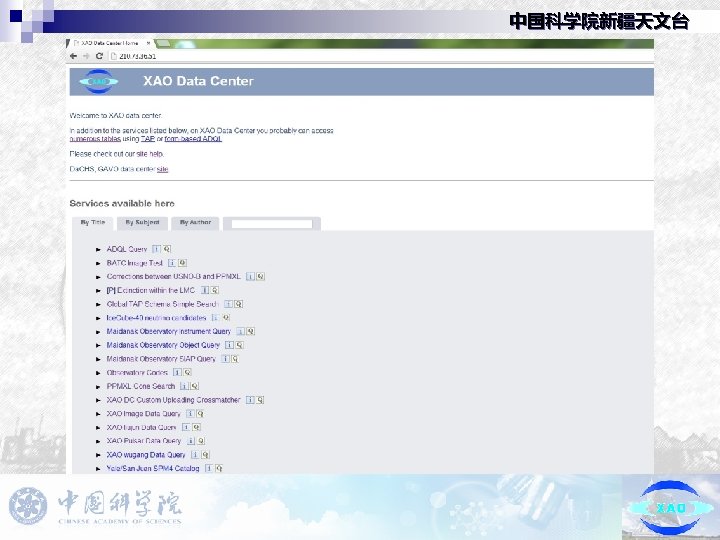Open the numerous tables link

click(x=95, y=139)
